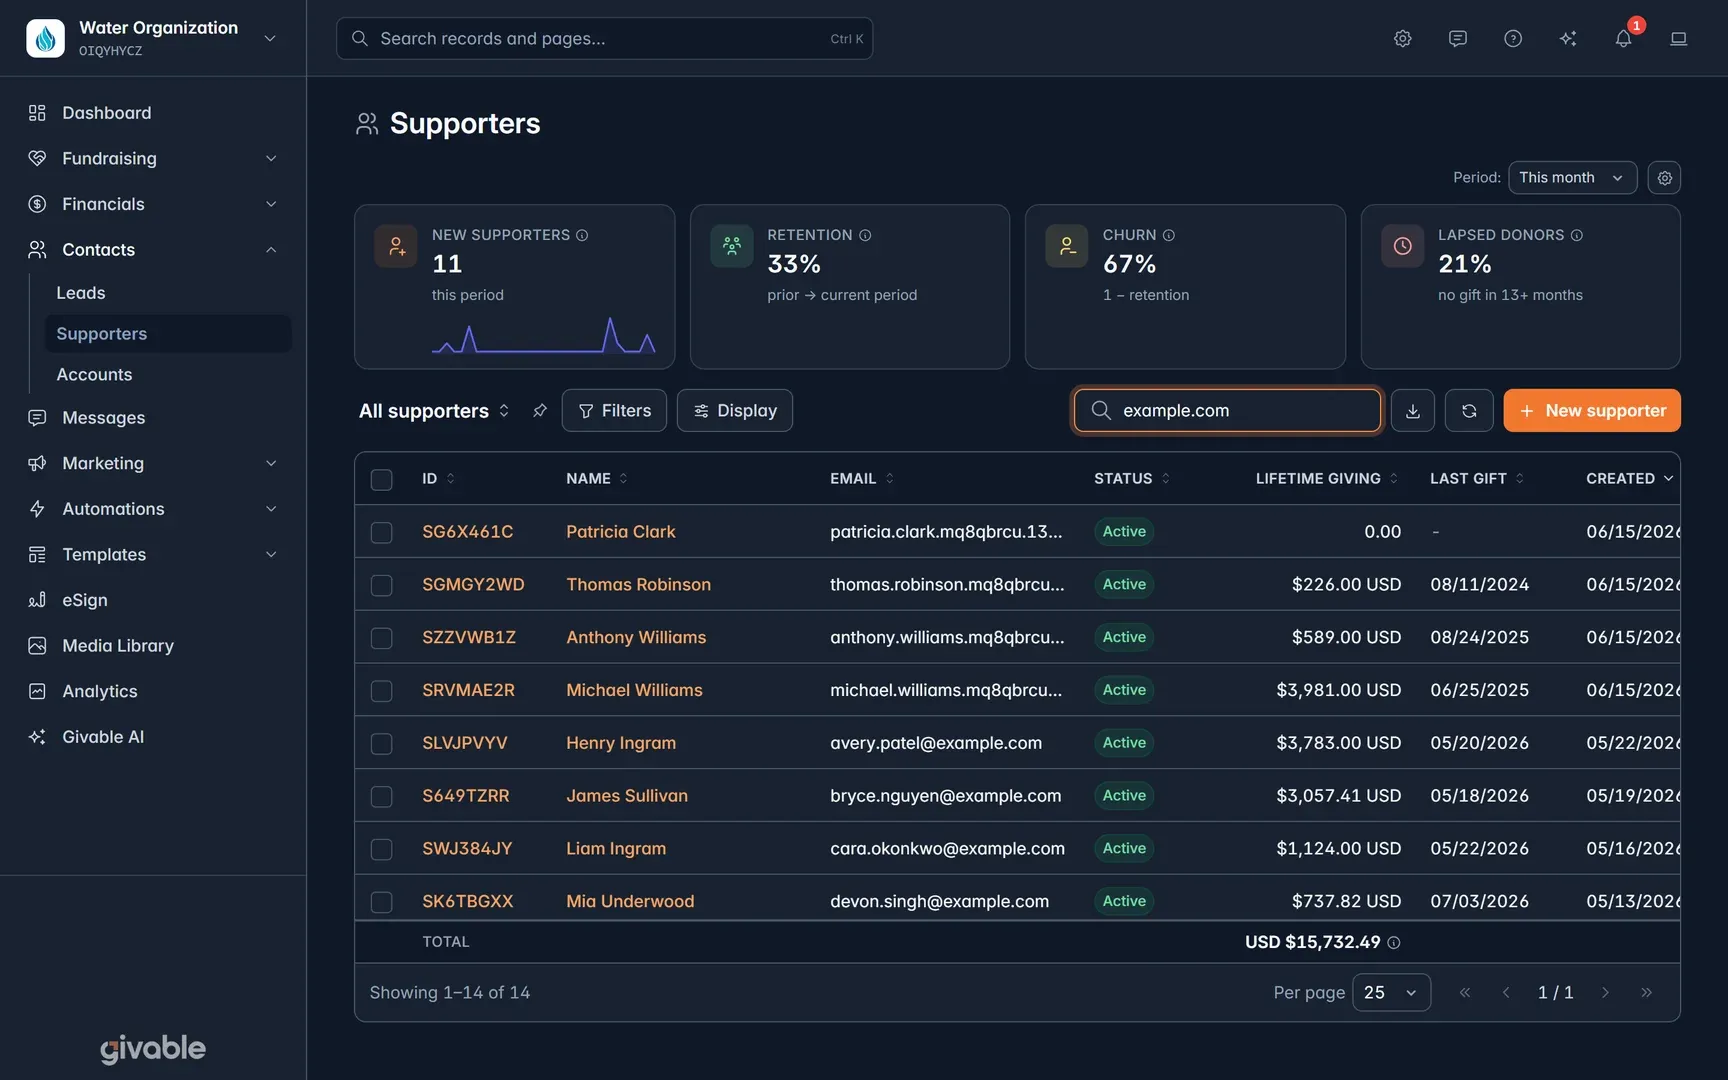Viewport: 1728px width, 1080px height.
Task: Open metrics settings gear beside Period
Action: coord(1664,178)
